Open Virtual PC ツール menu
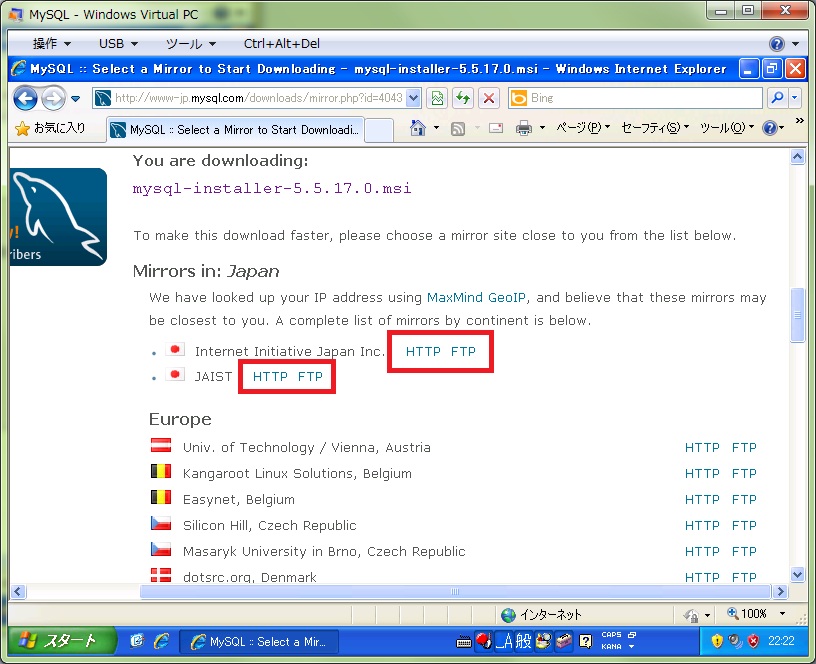The image size is (816, 664). coord(190,44)
